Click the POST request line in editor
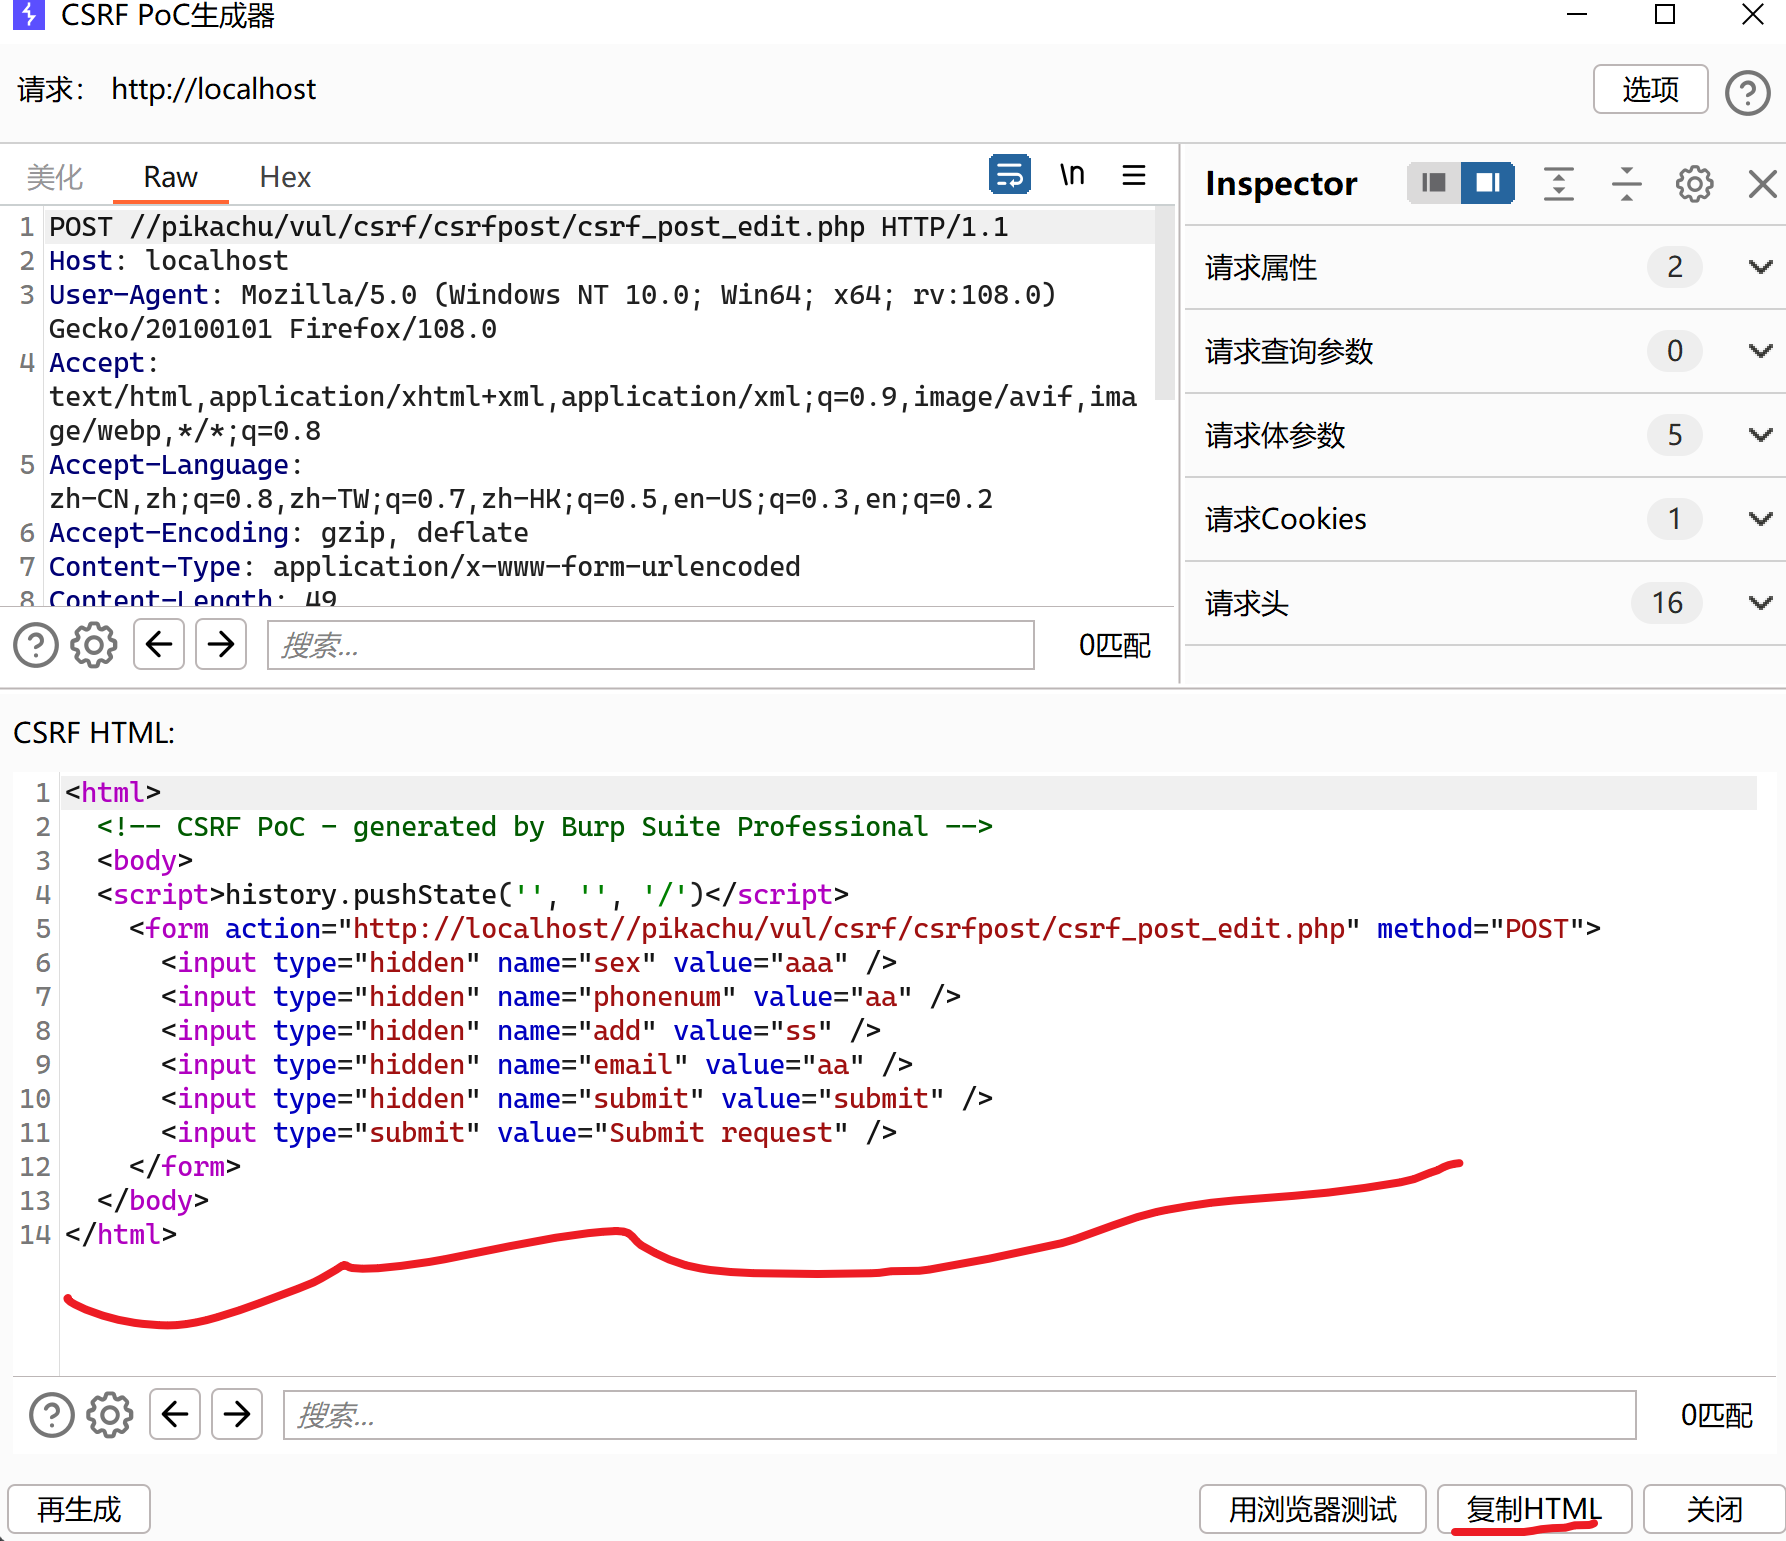Image resolution: width=1786 pixels, height=1541 pixels. pos(529,227)
